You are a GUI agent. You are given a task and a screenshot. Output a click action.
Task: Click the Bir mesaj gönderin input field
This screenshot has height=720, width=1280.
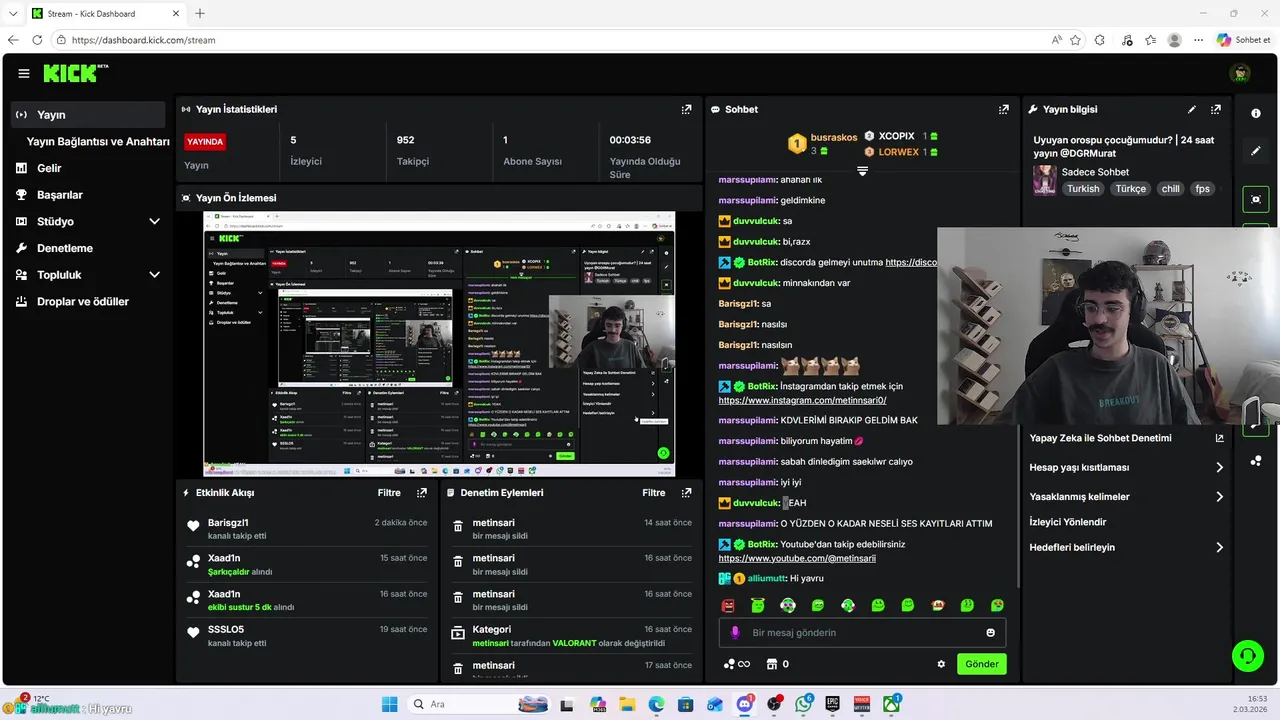[x=862, y=632]
